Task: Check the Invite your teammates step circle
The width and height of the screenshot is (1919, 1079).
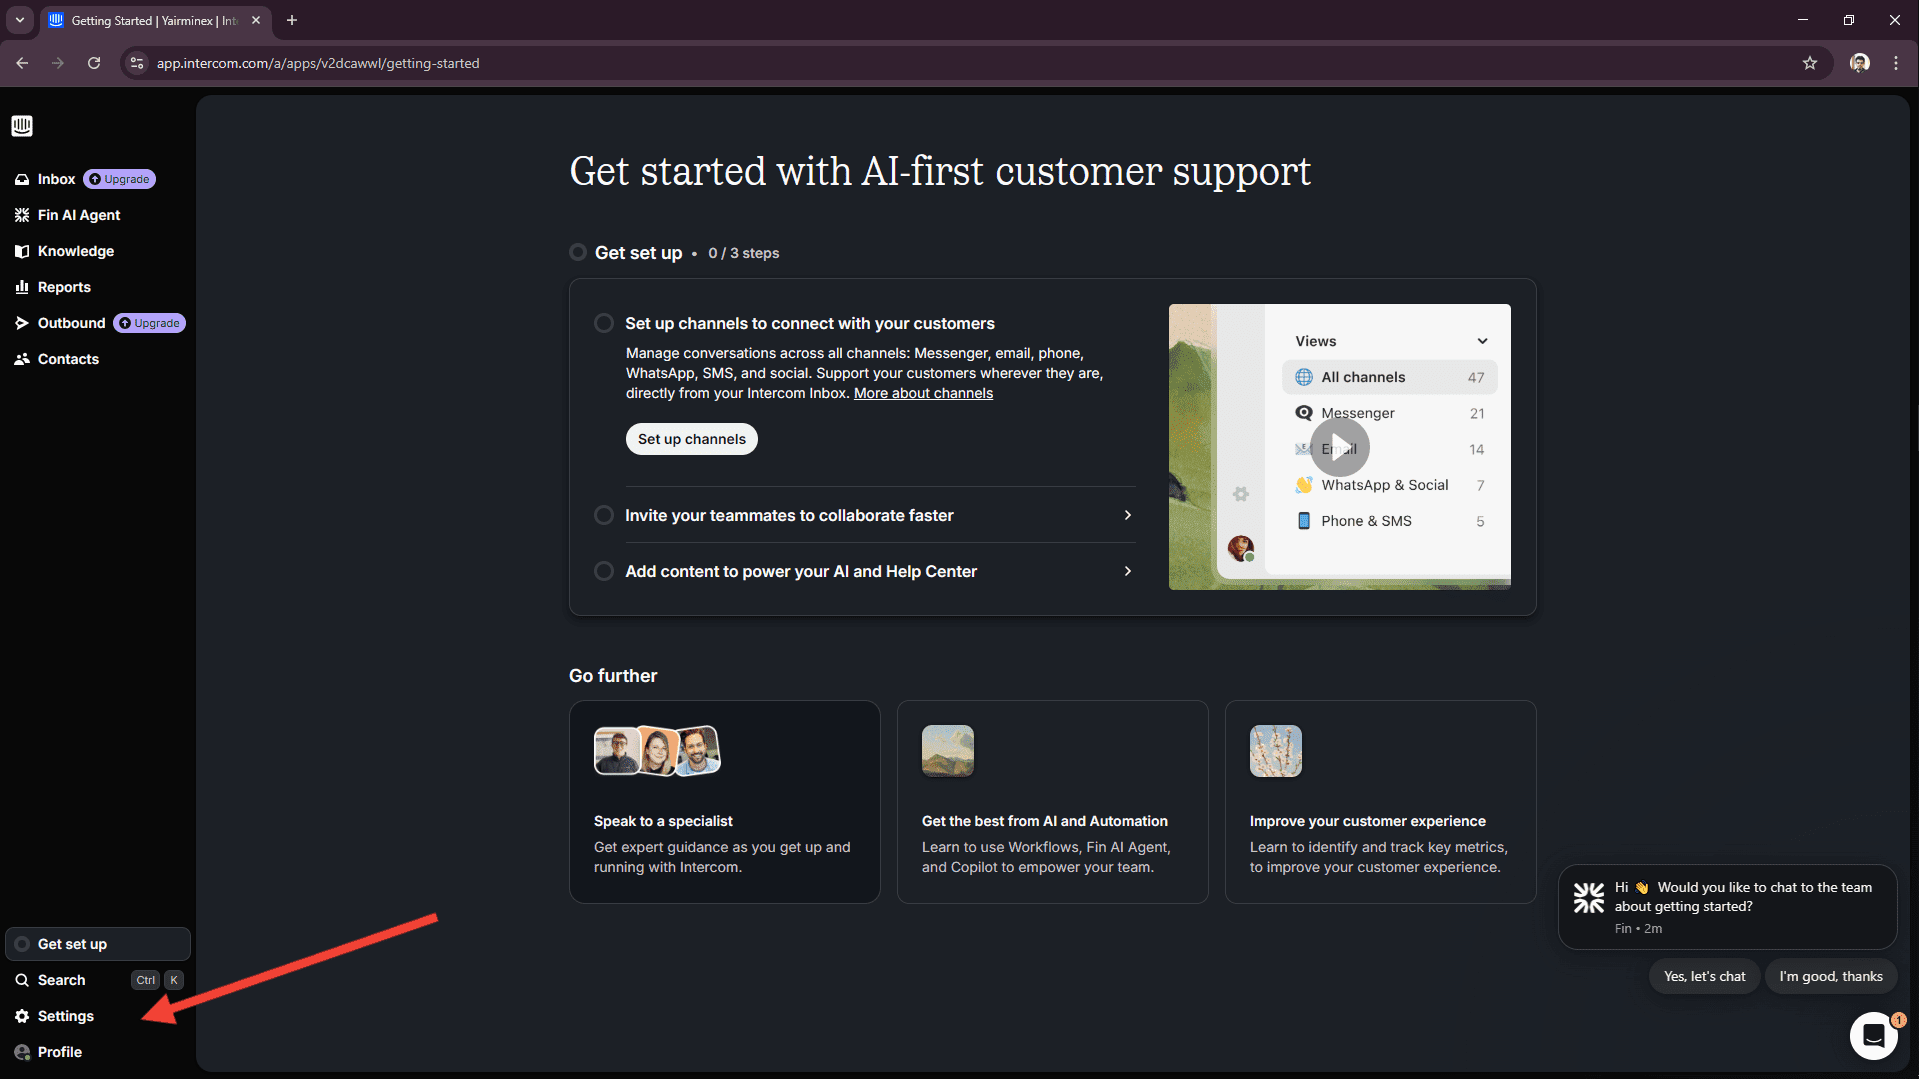Action: tap(604, 515)
